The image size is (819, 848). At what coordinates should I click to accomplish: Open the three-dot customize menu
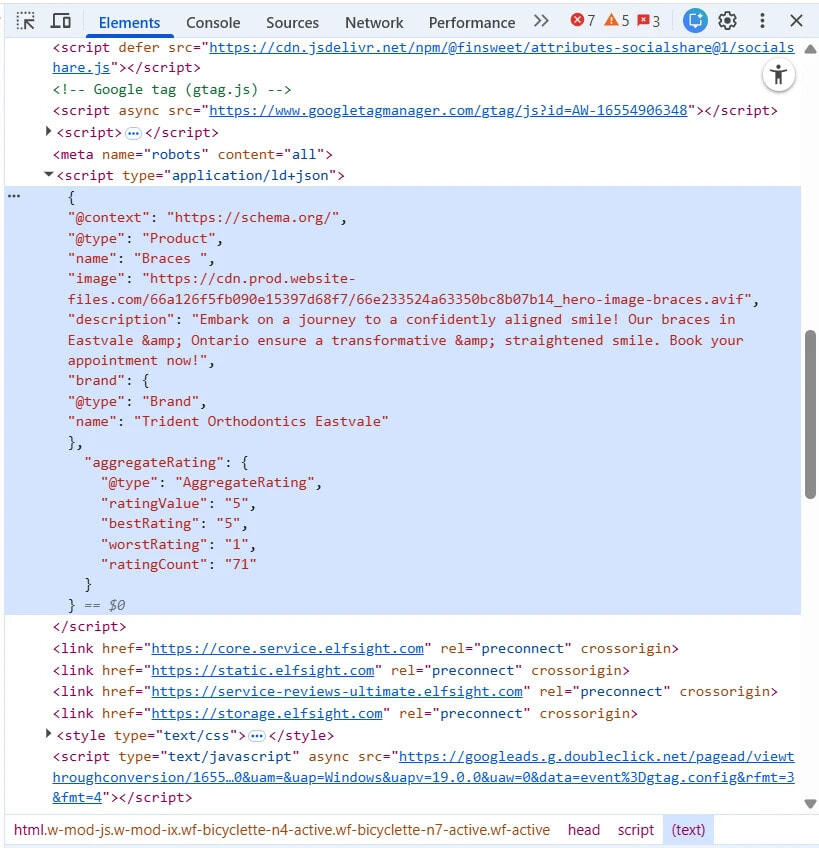[x=762, y=21]
